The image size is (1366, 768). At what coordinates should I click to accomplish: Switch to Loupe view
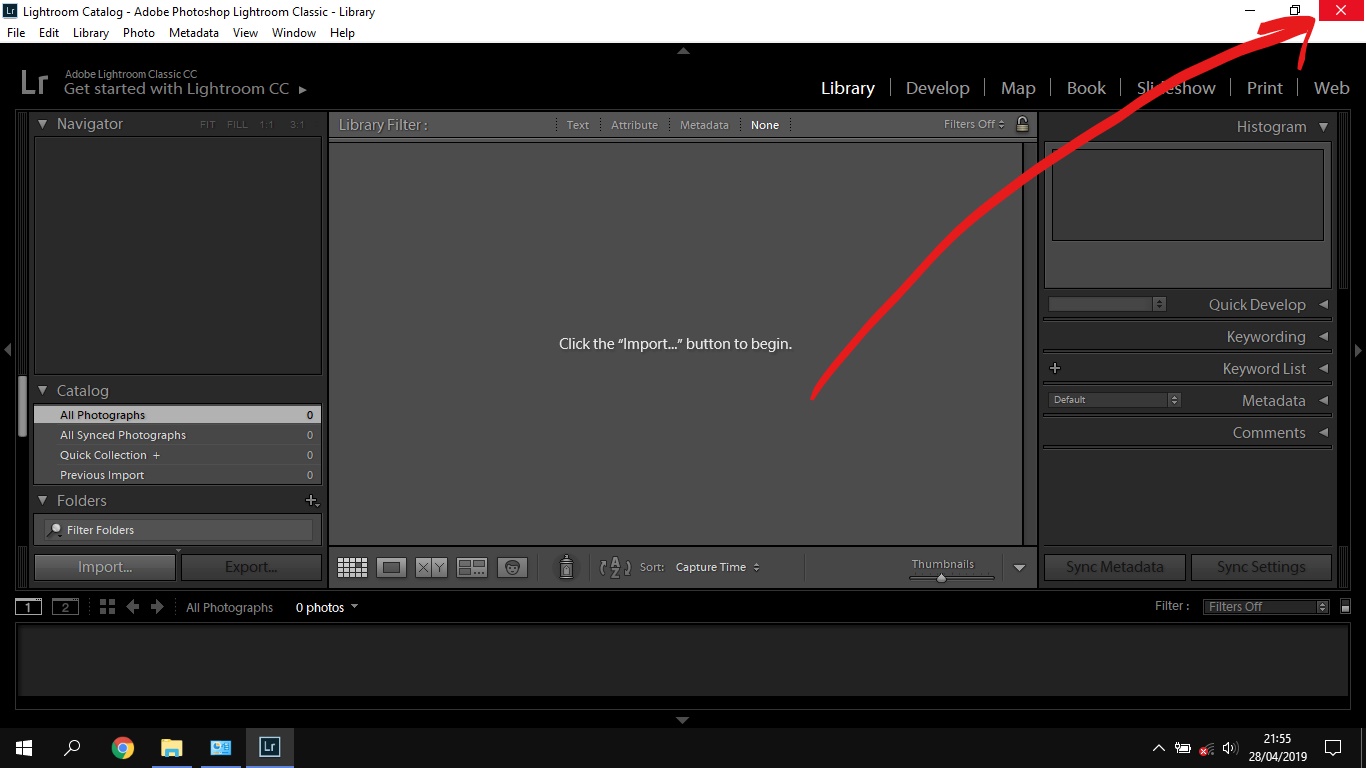tap(391, 568)
